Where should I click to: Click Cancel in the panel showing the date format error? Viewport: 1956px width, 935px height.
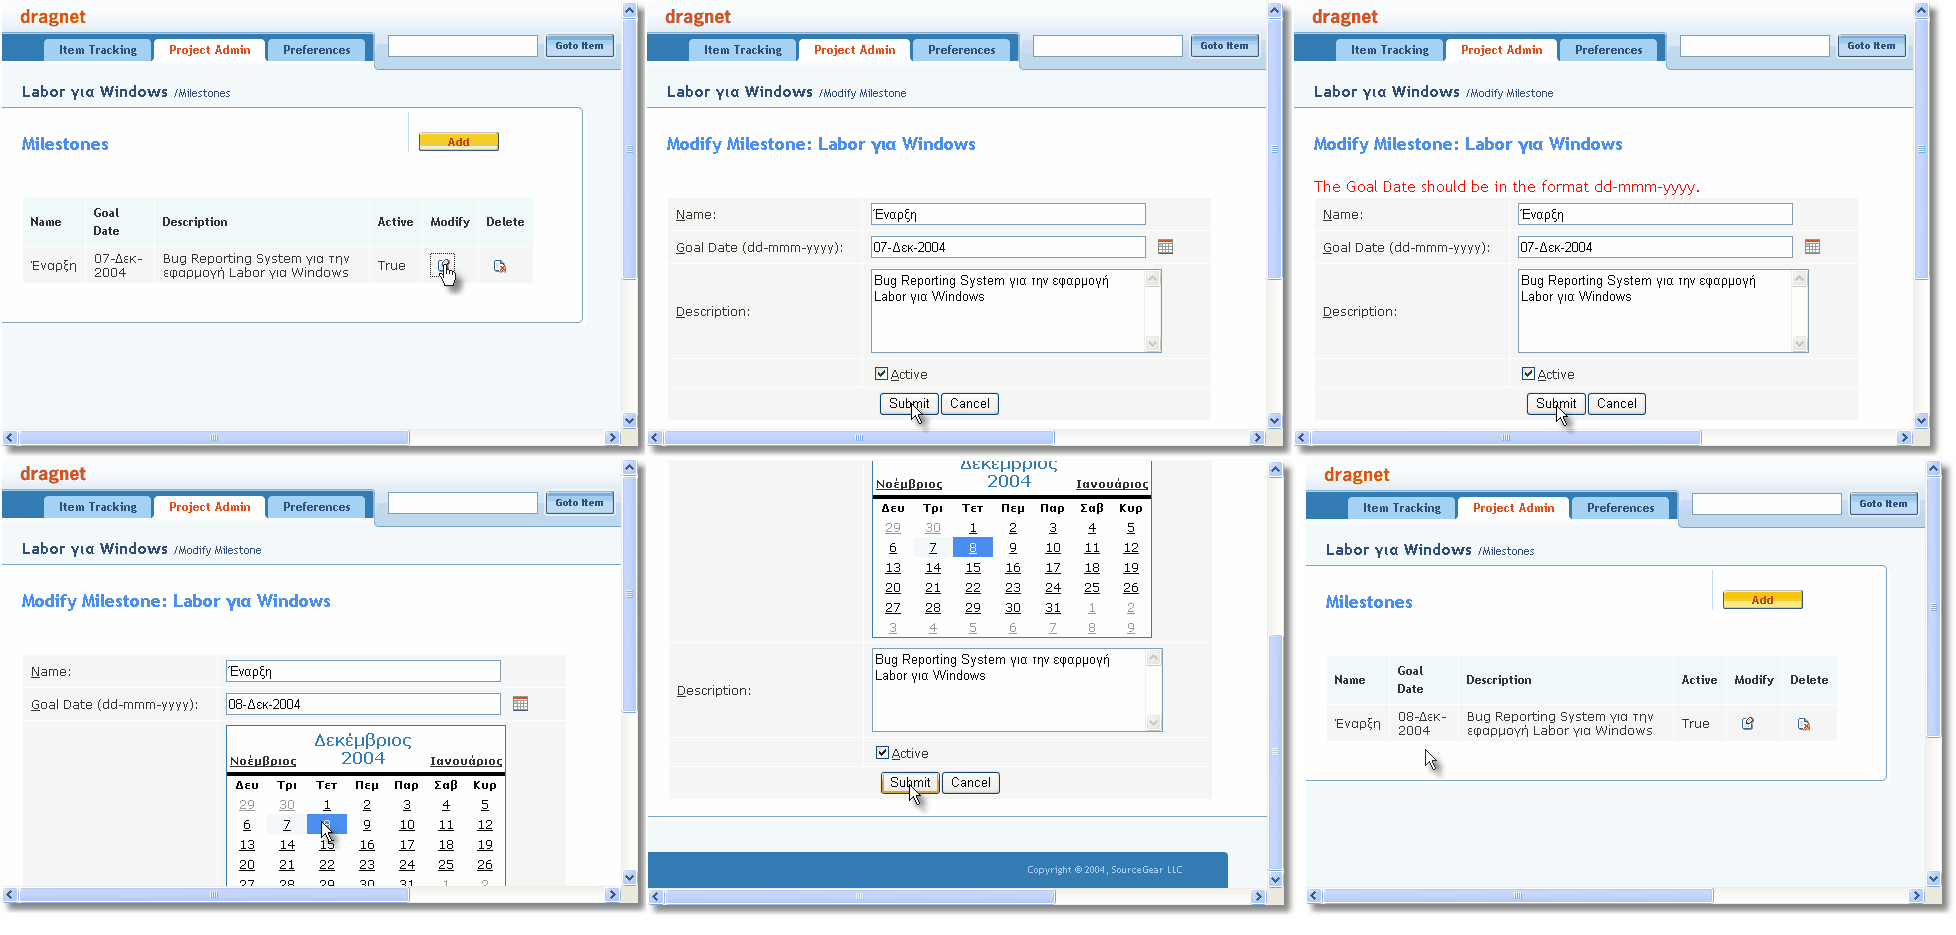(x=1617, y=404)
